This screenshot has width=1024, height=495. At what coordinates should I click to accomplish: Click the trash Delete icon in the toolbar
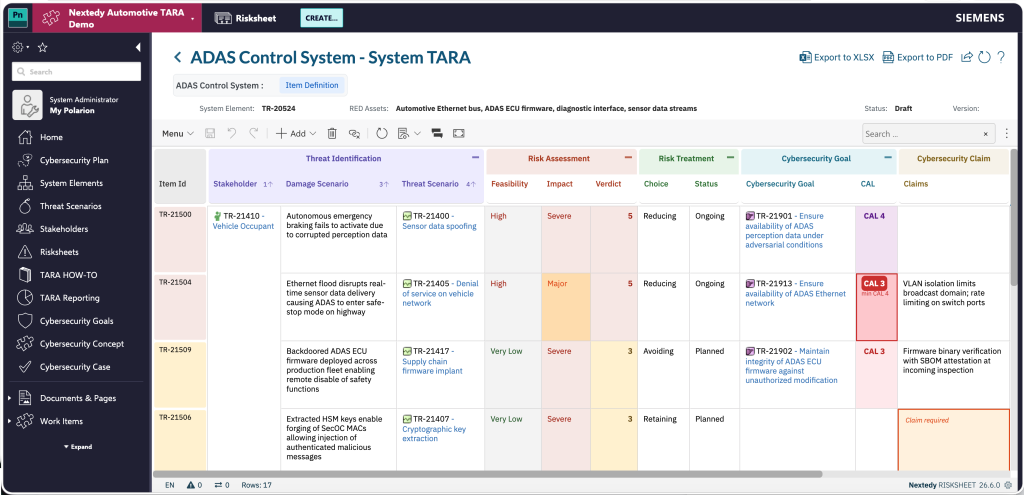click(x=332, y=133)
